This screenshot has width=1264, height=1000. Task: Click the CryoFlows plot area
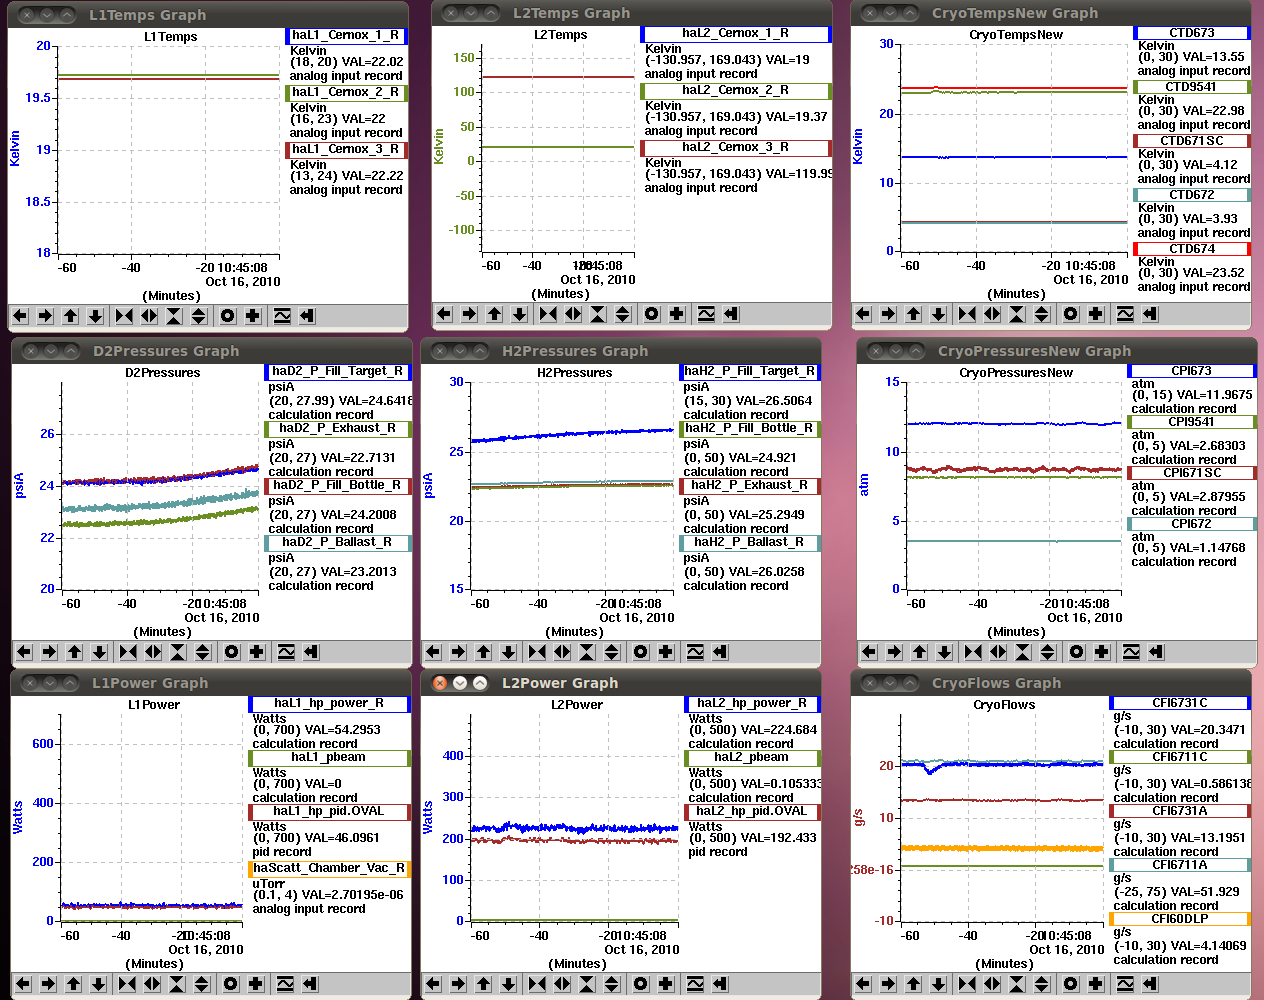tap(1002, 818)
